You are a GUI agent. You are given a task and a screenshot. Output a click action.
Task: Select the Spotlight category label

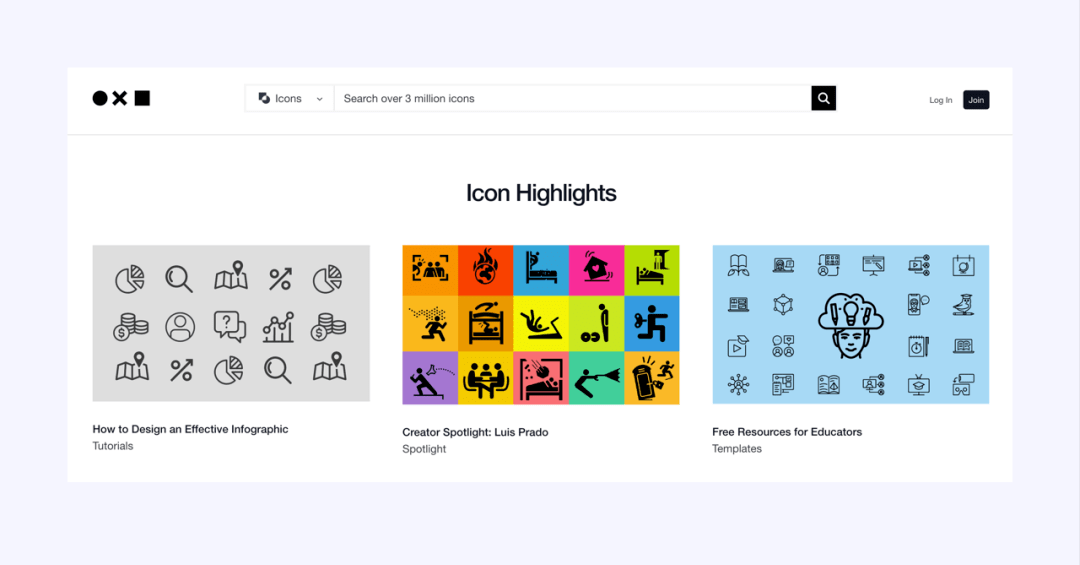click(424, 449)
